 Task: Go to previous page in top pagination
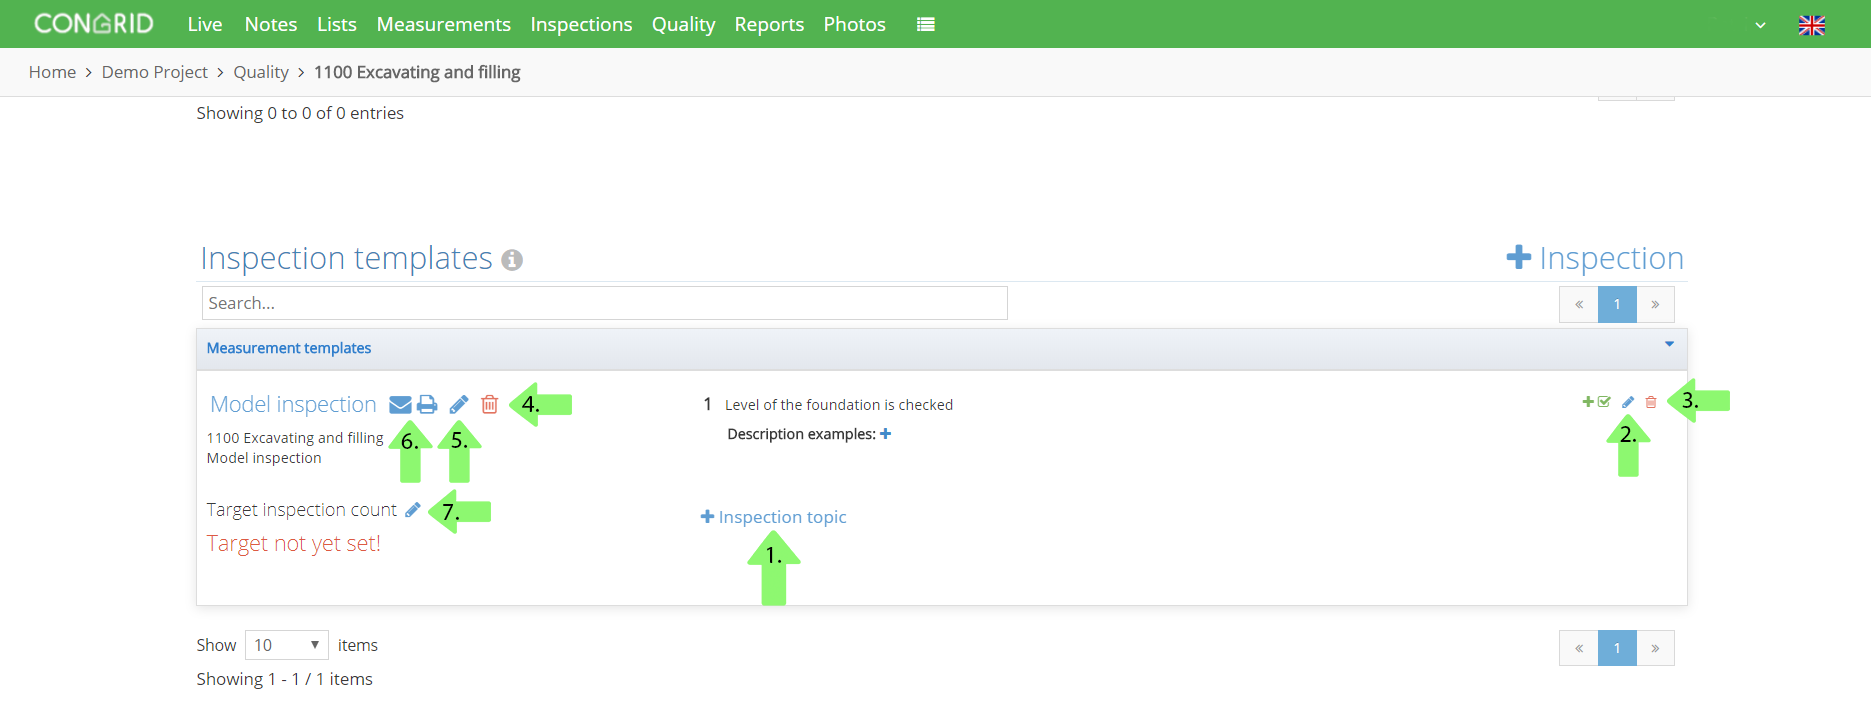(1579, 304)
